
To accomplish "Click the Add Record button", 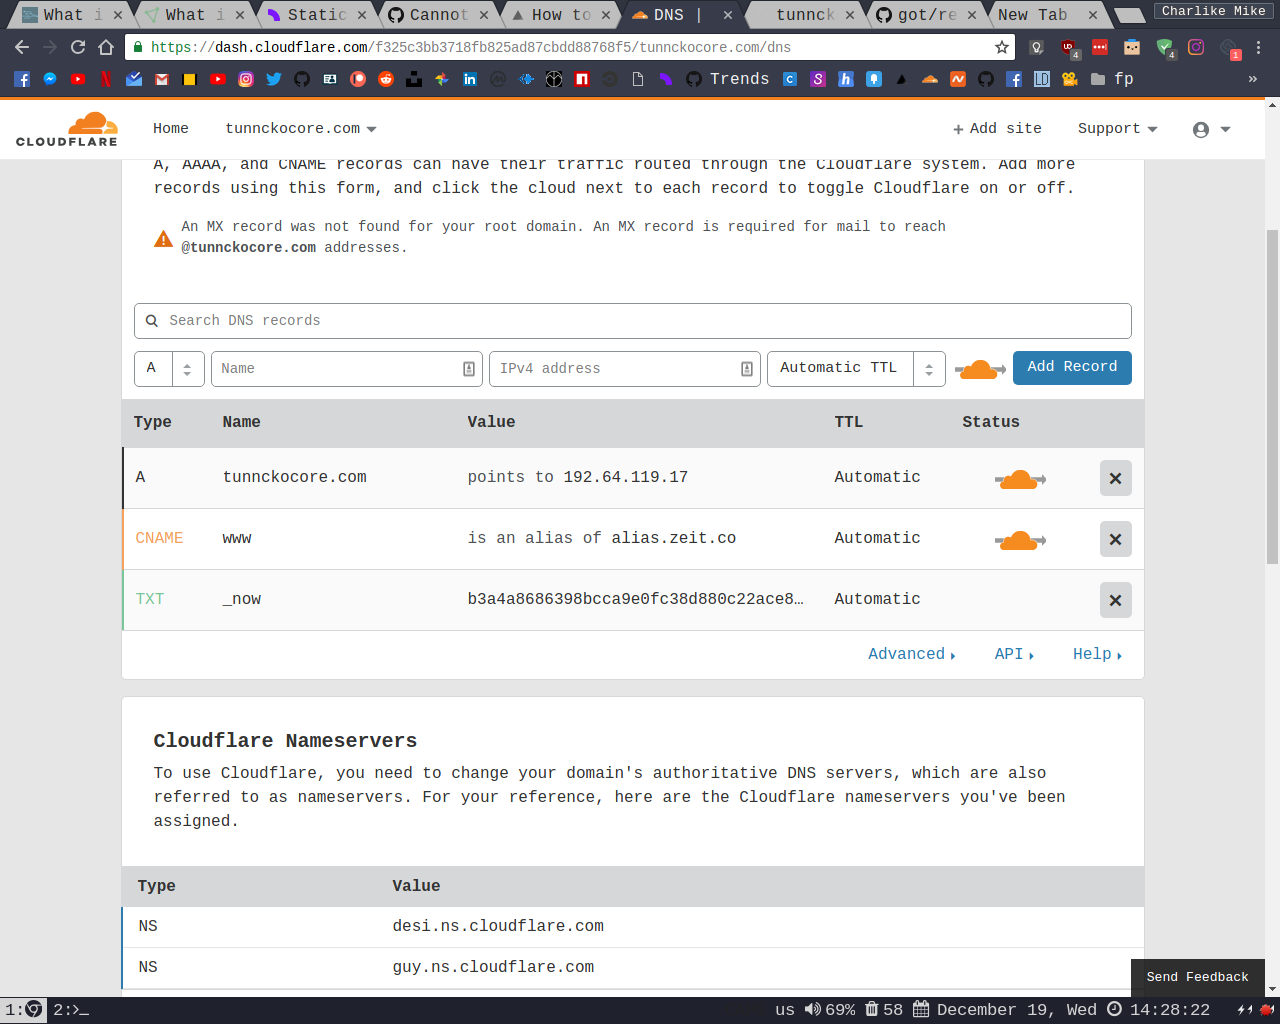I will 1072,368.
